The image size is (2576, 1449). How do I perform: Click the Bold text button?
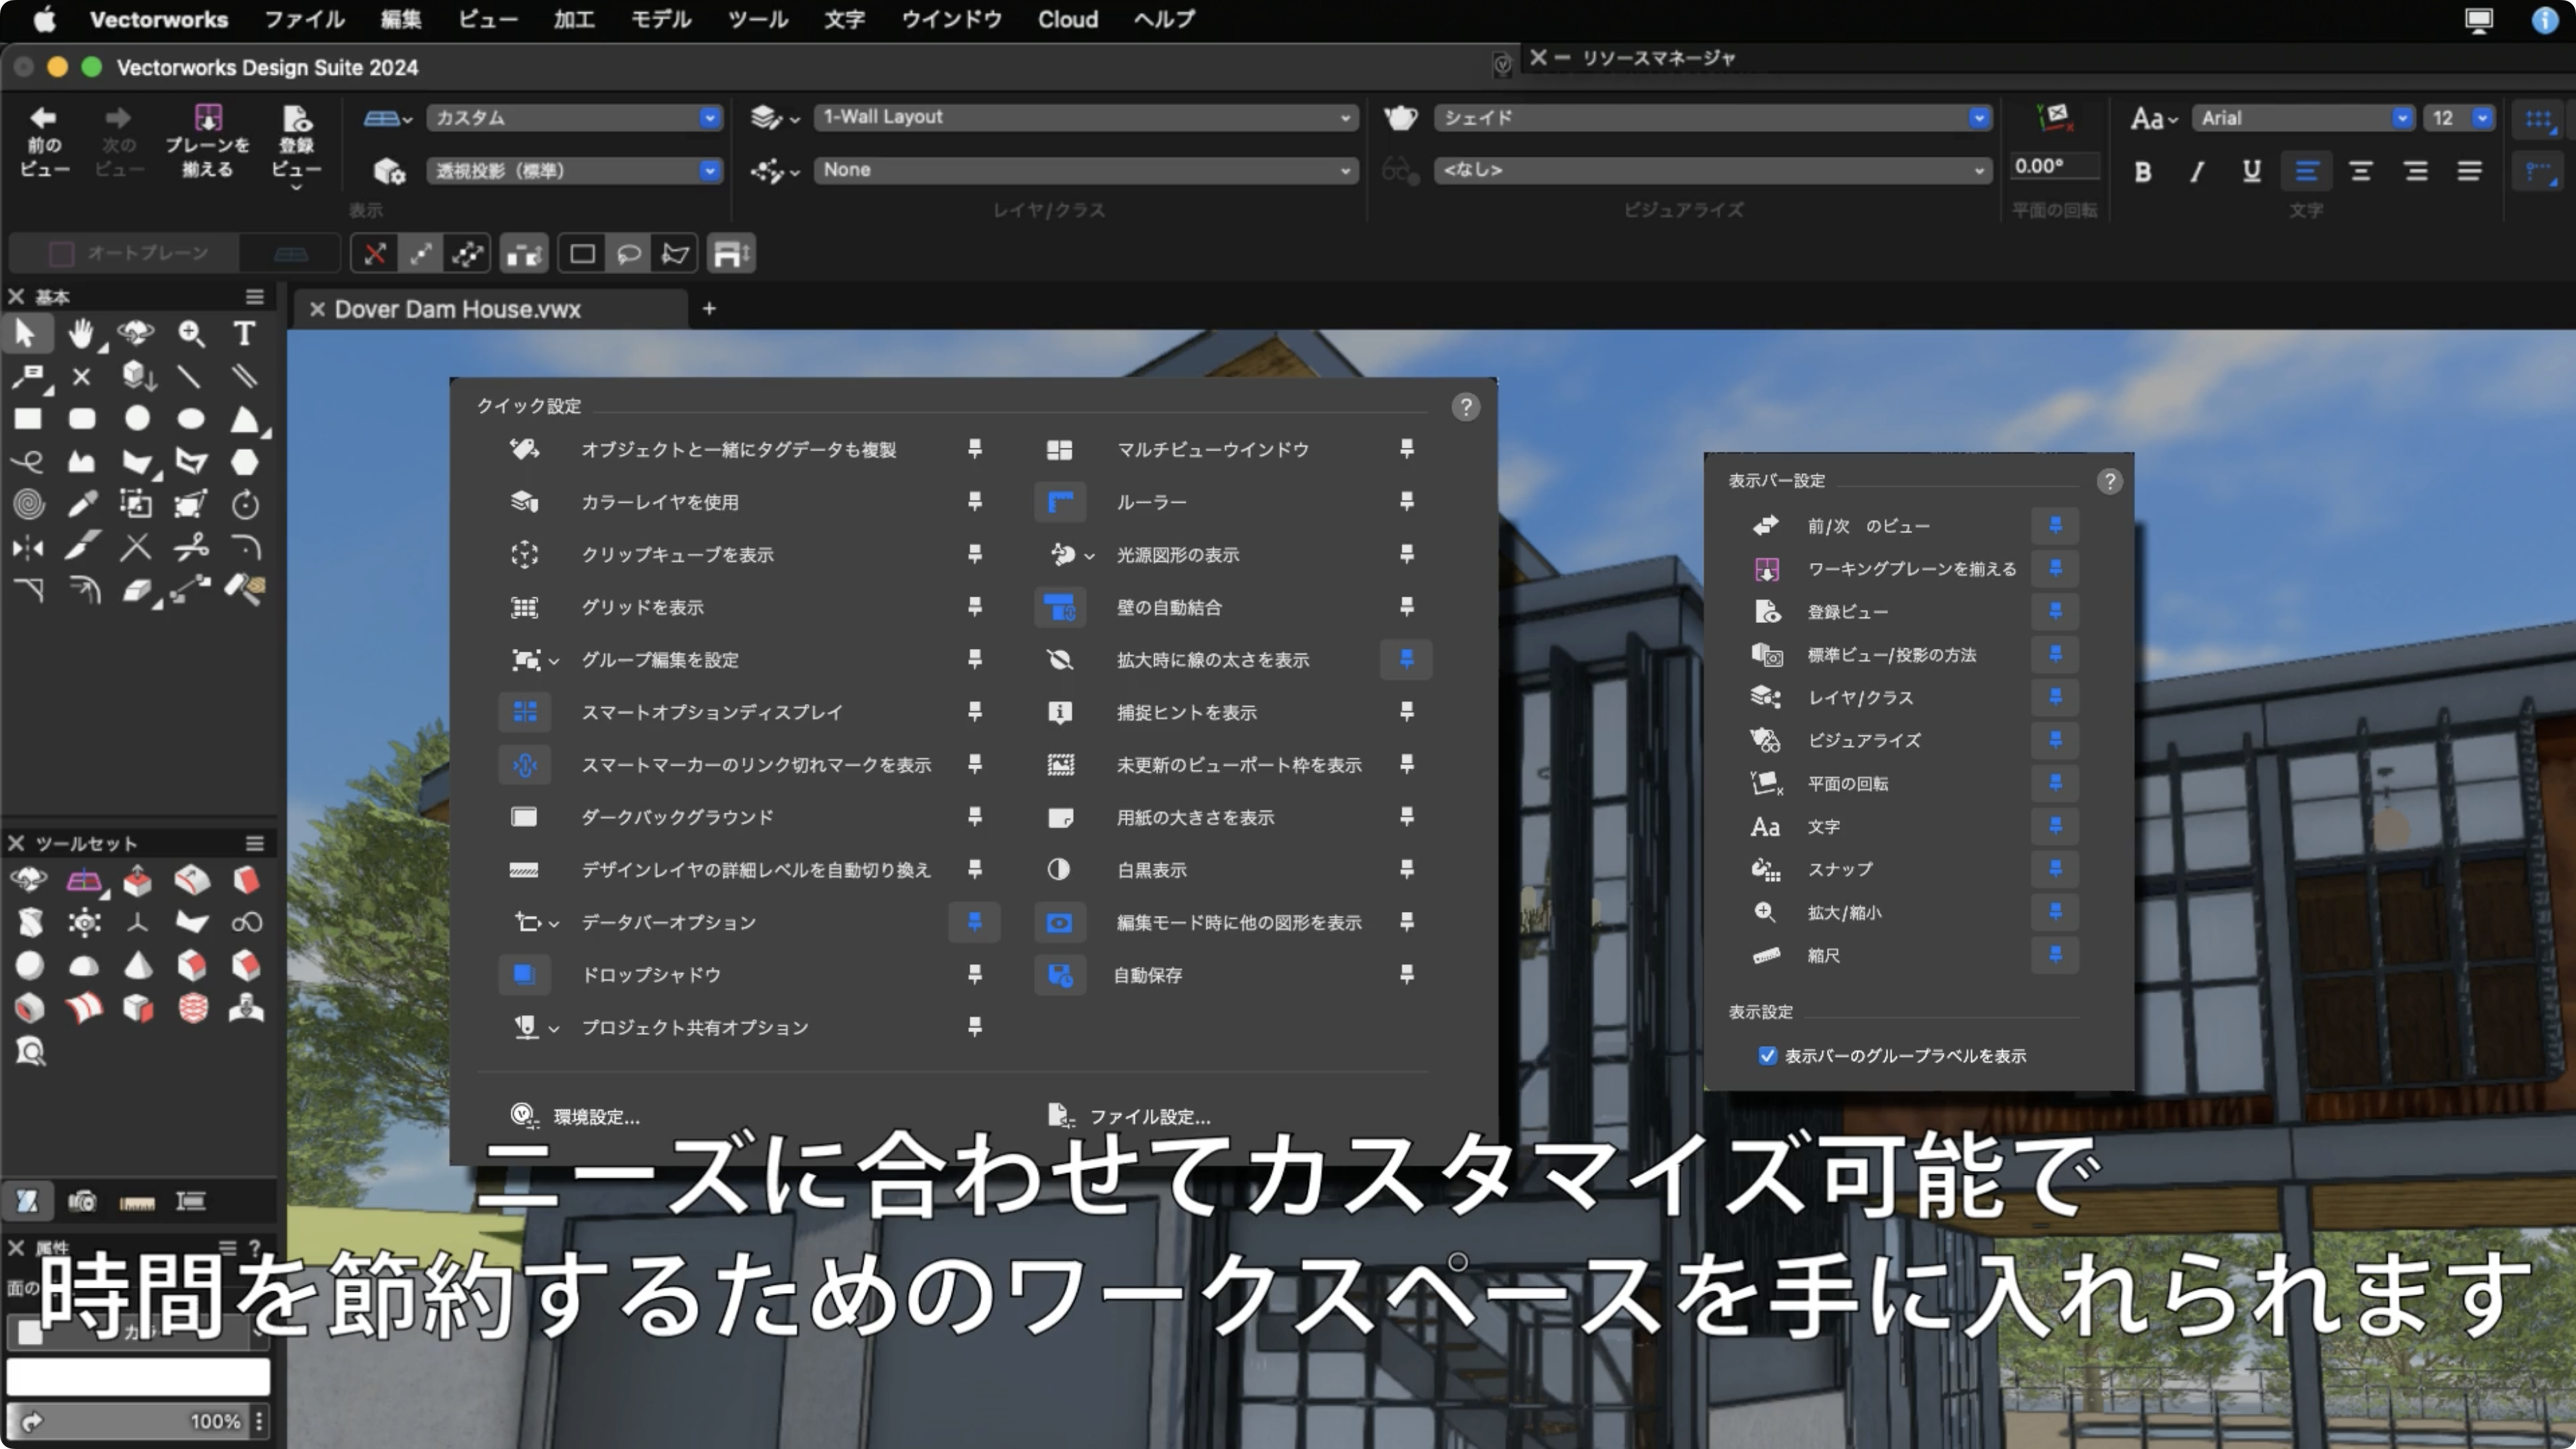pyautogui.click(x=2142, y=172)
